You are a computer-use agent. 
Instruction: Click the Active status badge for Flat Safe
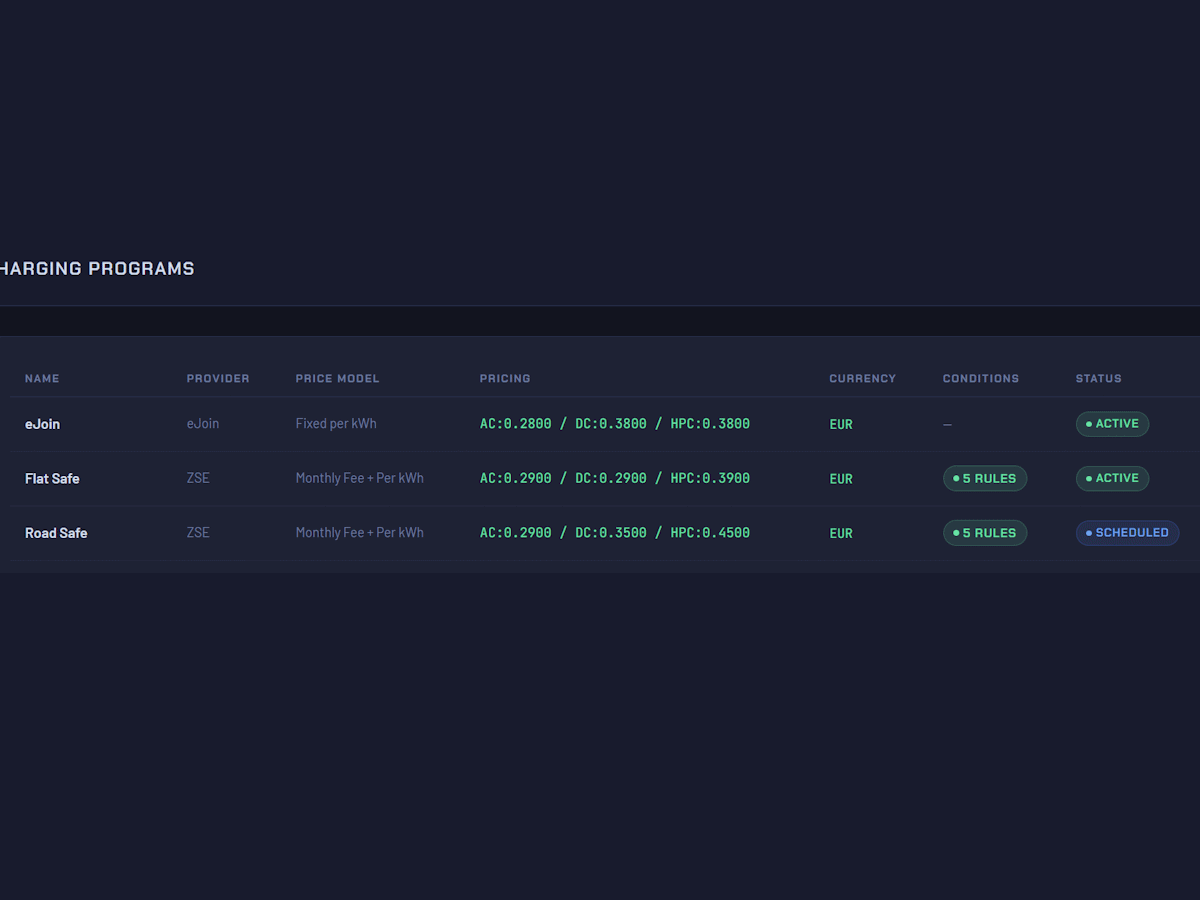(1112, 479)
